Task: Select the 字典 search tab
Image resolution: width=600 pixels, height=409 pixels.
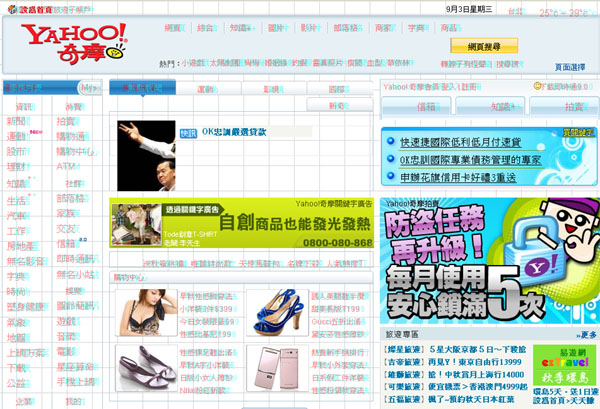Action: [418, 28]
